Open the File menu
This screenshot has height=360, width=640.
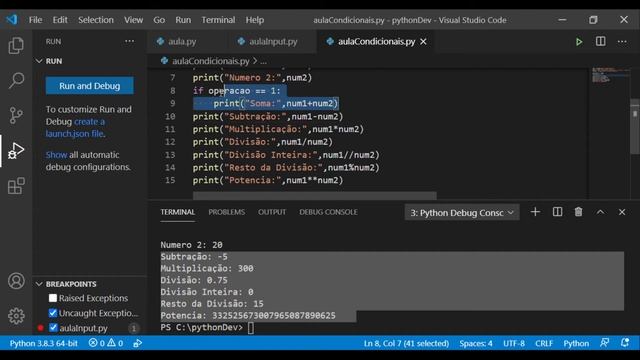pos(36,20)
